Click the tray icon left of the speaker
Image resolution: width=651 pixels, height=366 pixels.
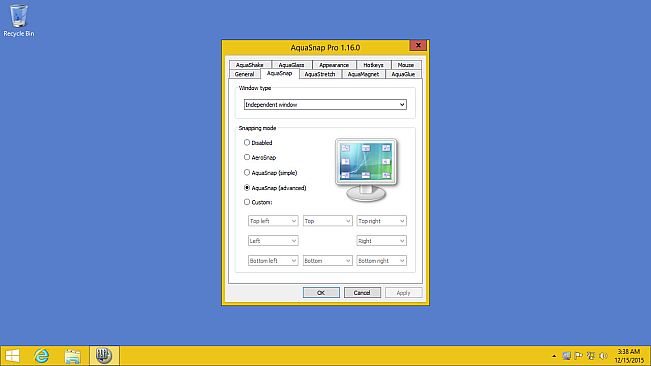(591, 356)
